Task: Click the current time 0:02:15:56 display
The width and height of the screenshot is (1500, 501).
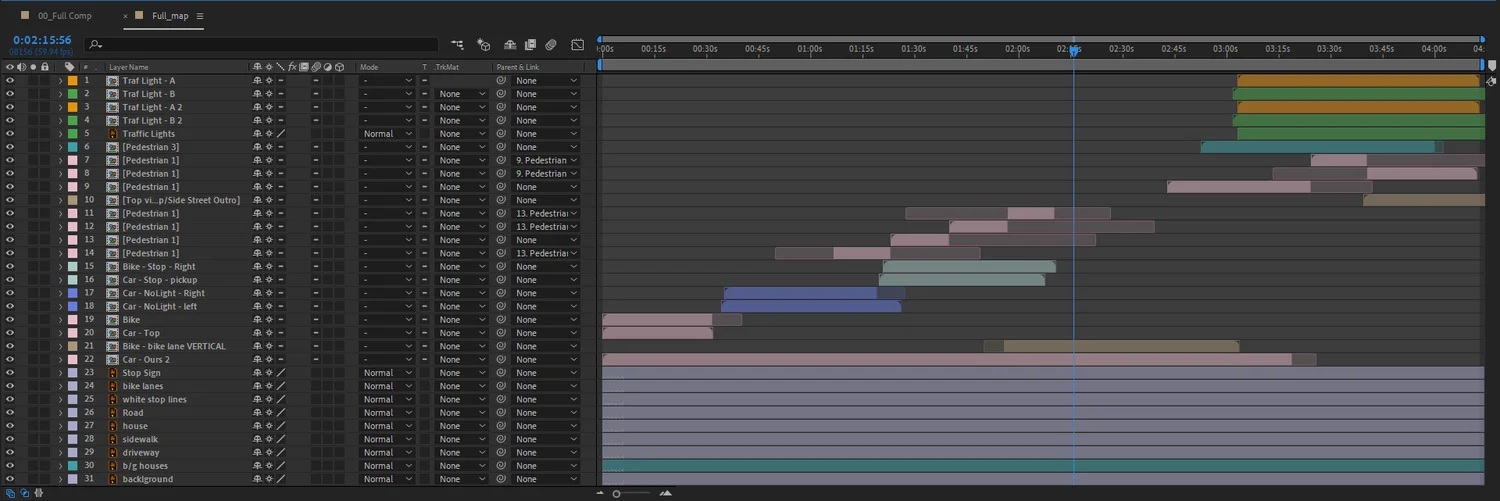Action: tap(42, 40)
